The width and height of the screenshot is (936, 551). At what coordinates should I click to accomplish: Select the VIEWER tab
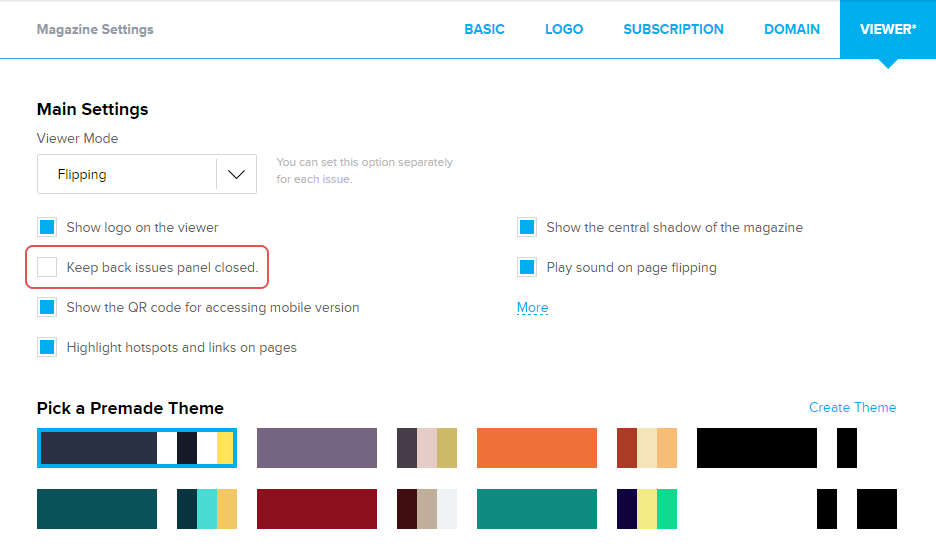887,29
